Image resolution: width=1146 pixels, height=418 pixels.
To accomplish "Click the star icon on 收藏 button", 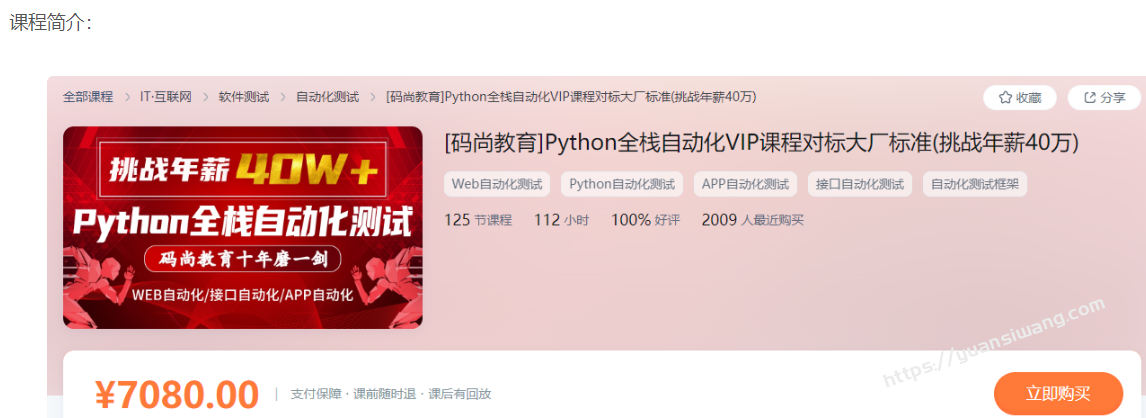I will pos(1005,97).
